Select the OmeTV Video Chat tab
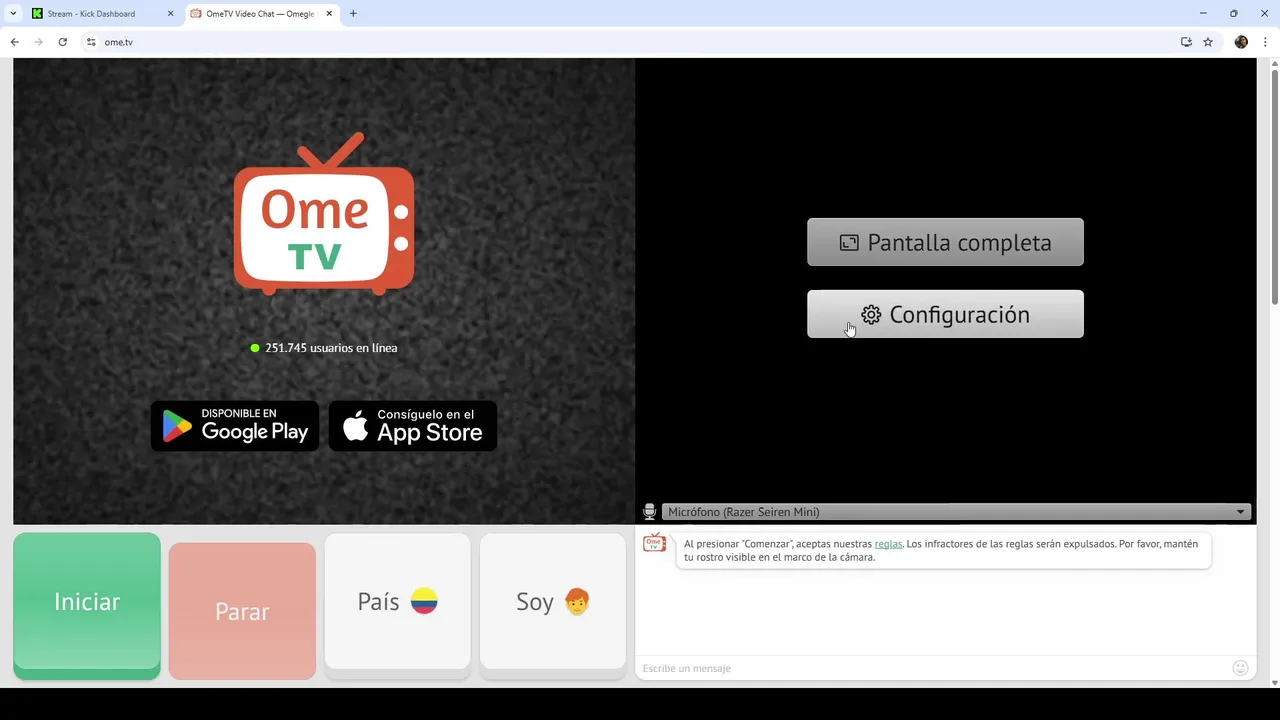Image resolution: width=1280 pixels, height=720 pixels. (x=262, y=14)
